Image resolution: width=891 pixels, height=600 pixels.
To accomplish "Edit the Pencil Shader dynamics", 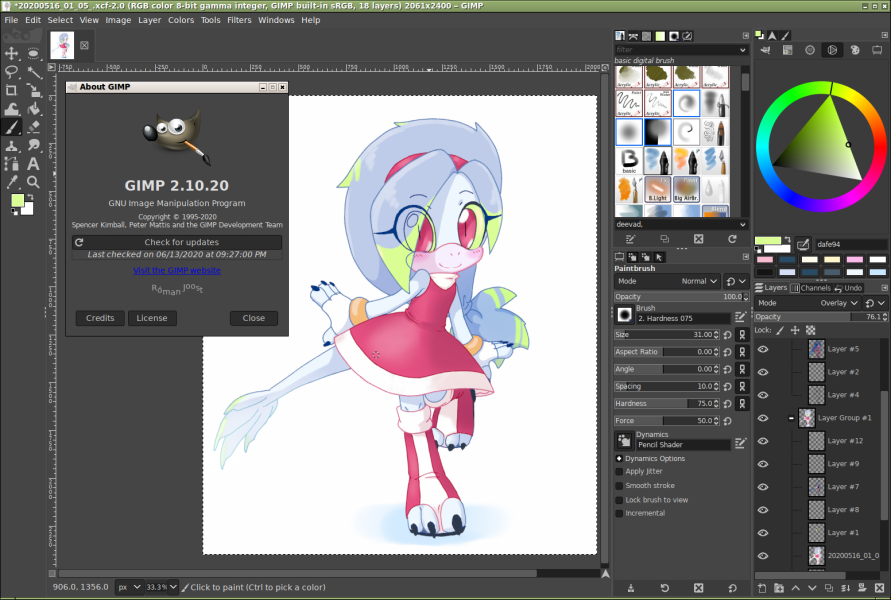I will pos(740,443).
